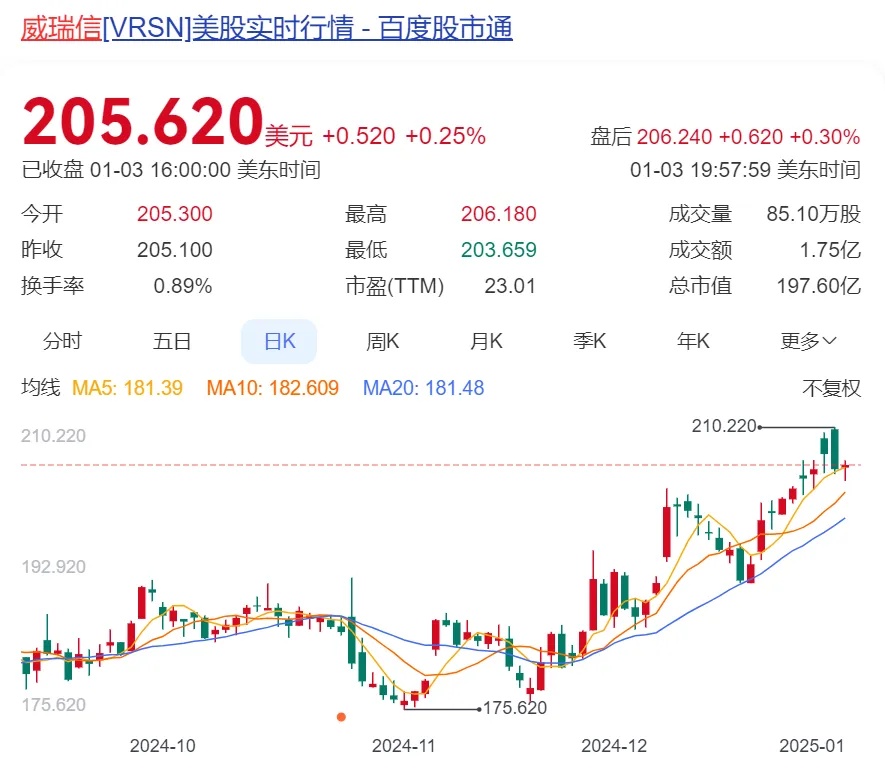Viewport: 885px width, 775px height.
Task: Click the MA5: 181.39 indicator label
Action: 128,388
